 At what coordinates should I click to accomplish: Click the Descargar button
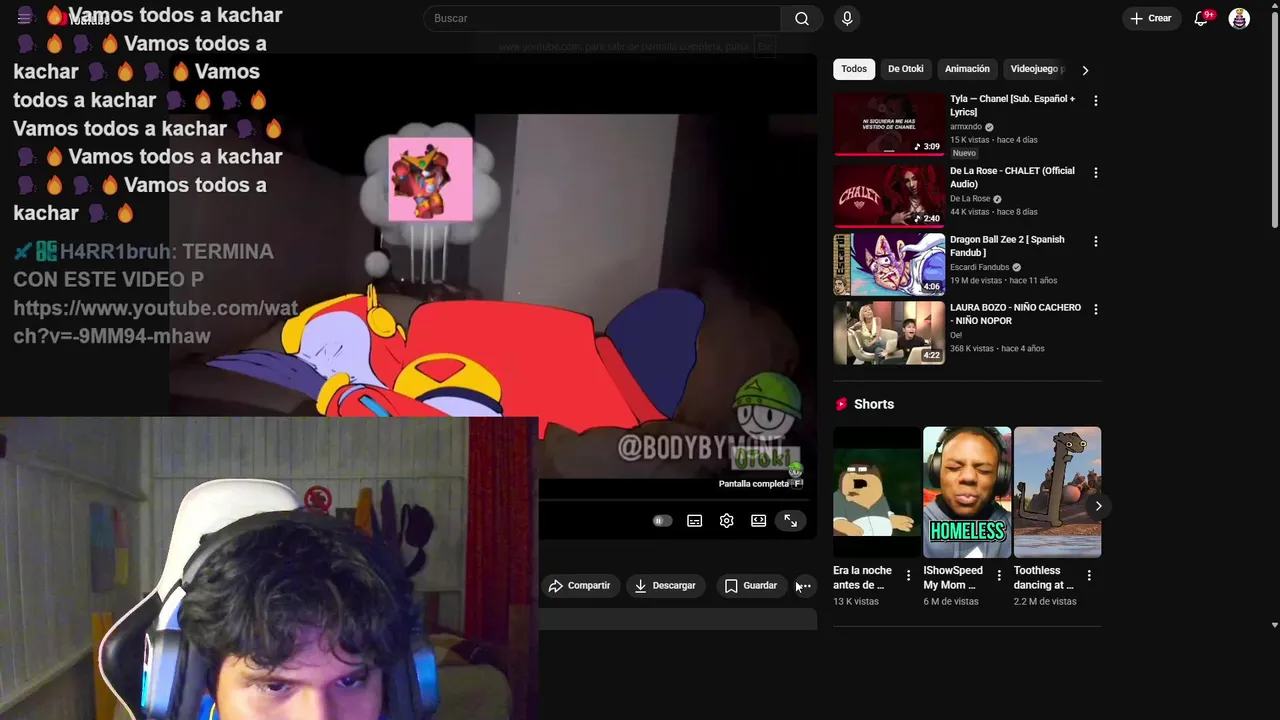[x=665, y=586]
